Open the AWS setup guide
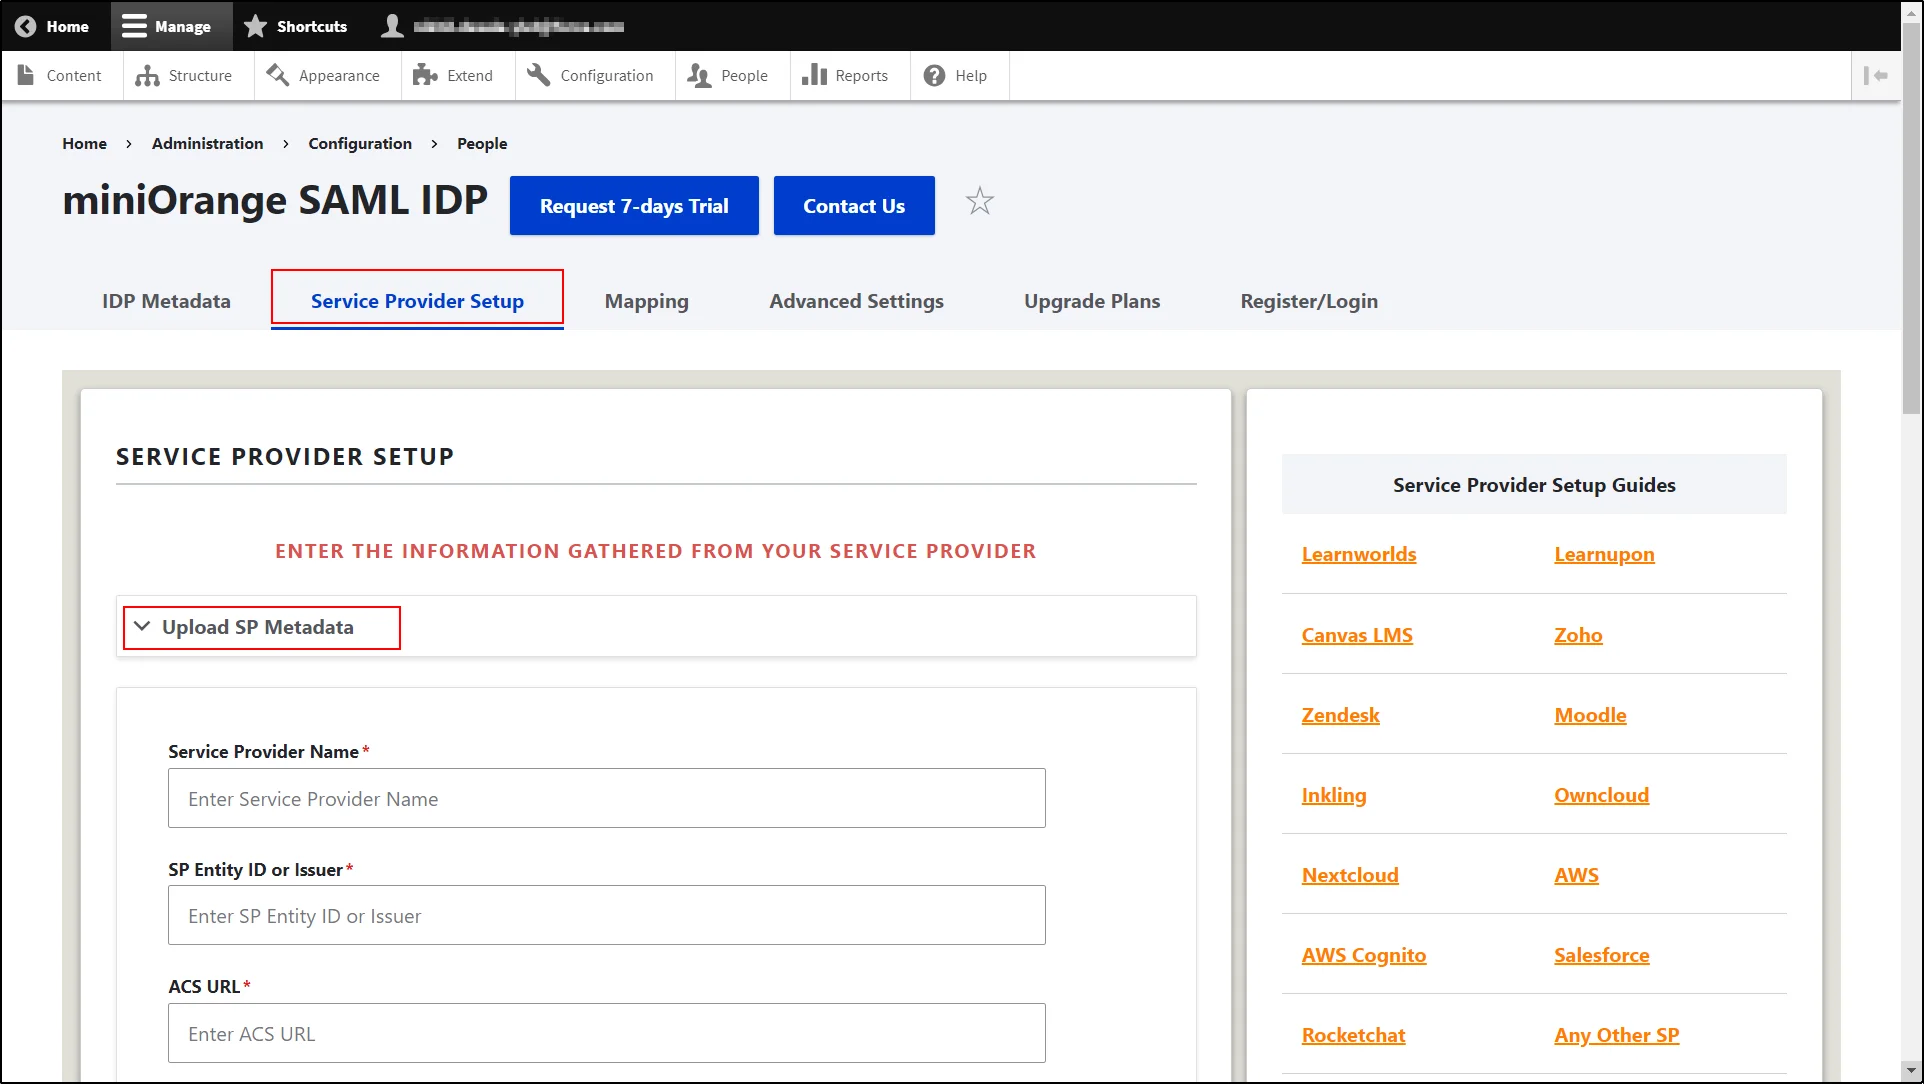This screenshot has width=1924, height=1084. coord(1576,875)
